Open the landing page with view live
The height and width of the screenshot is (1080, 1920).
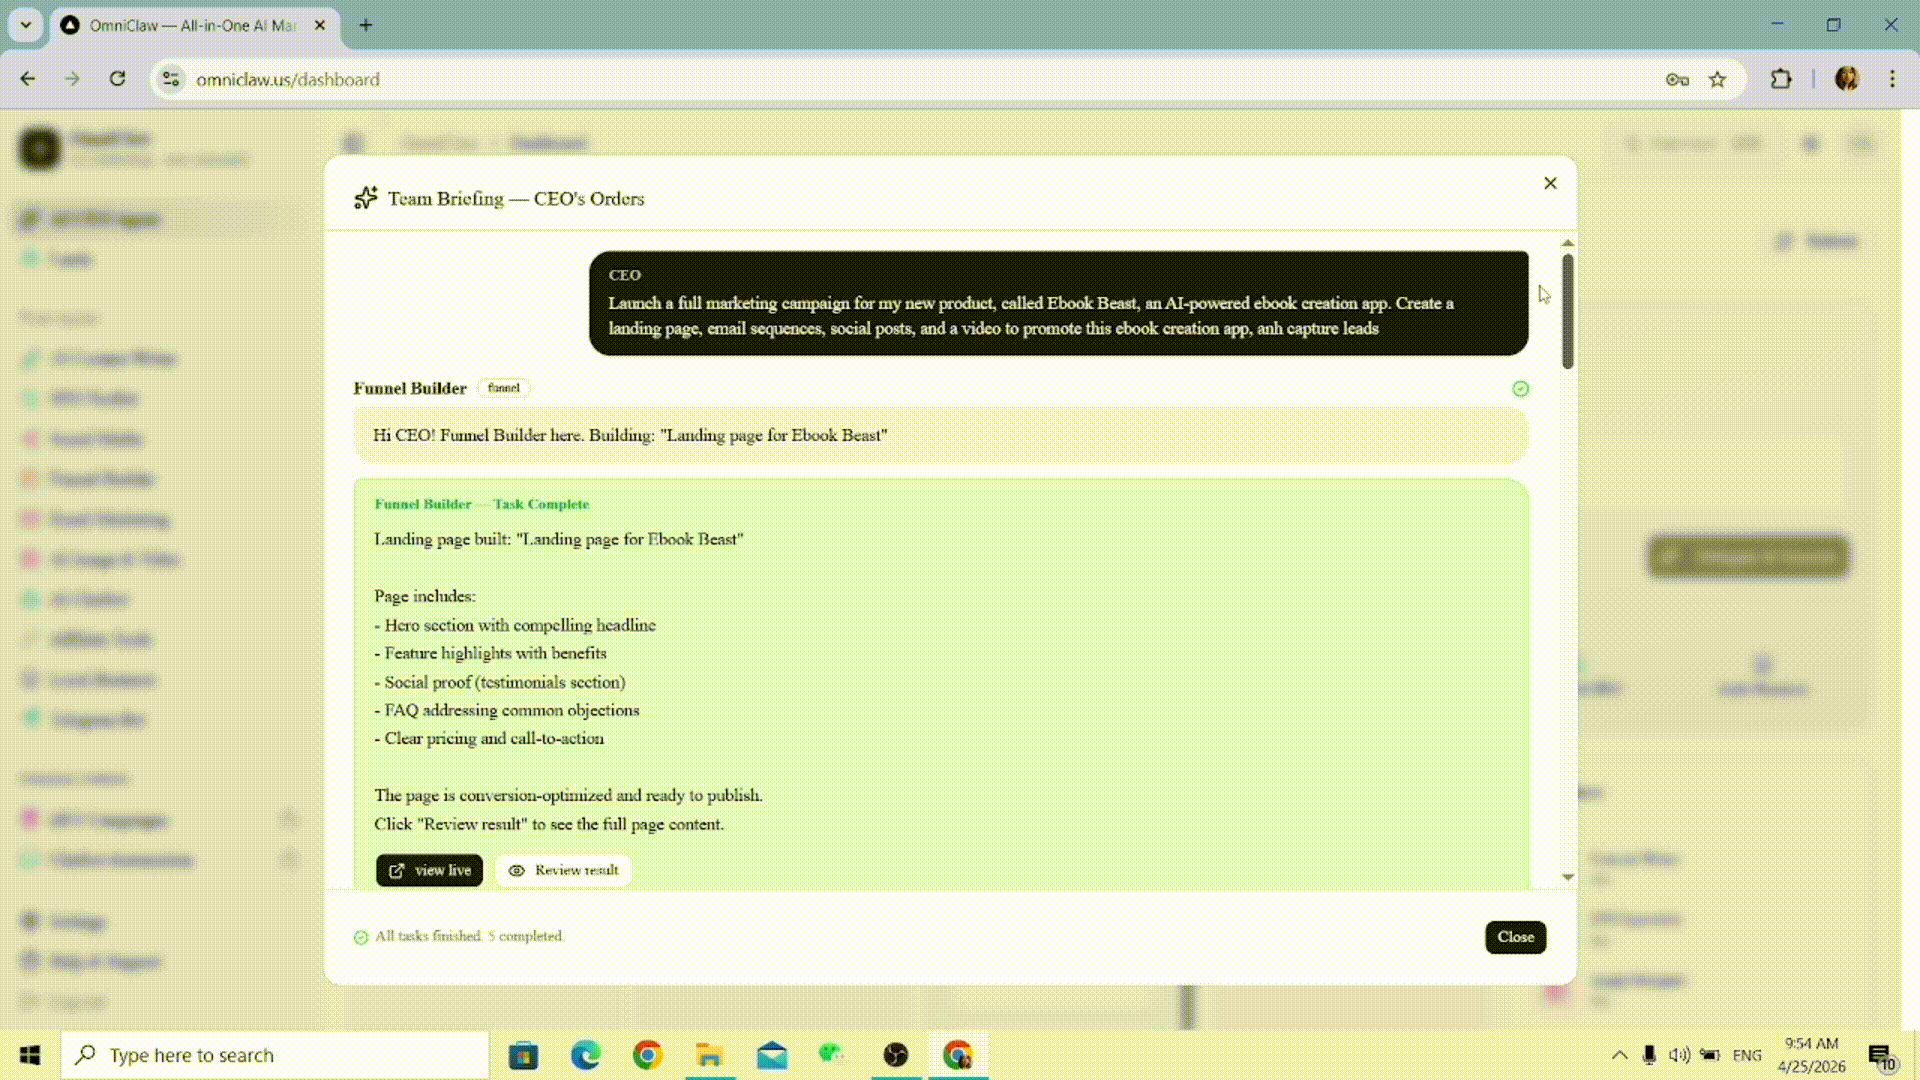(x=429, y=870)
